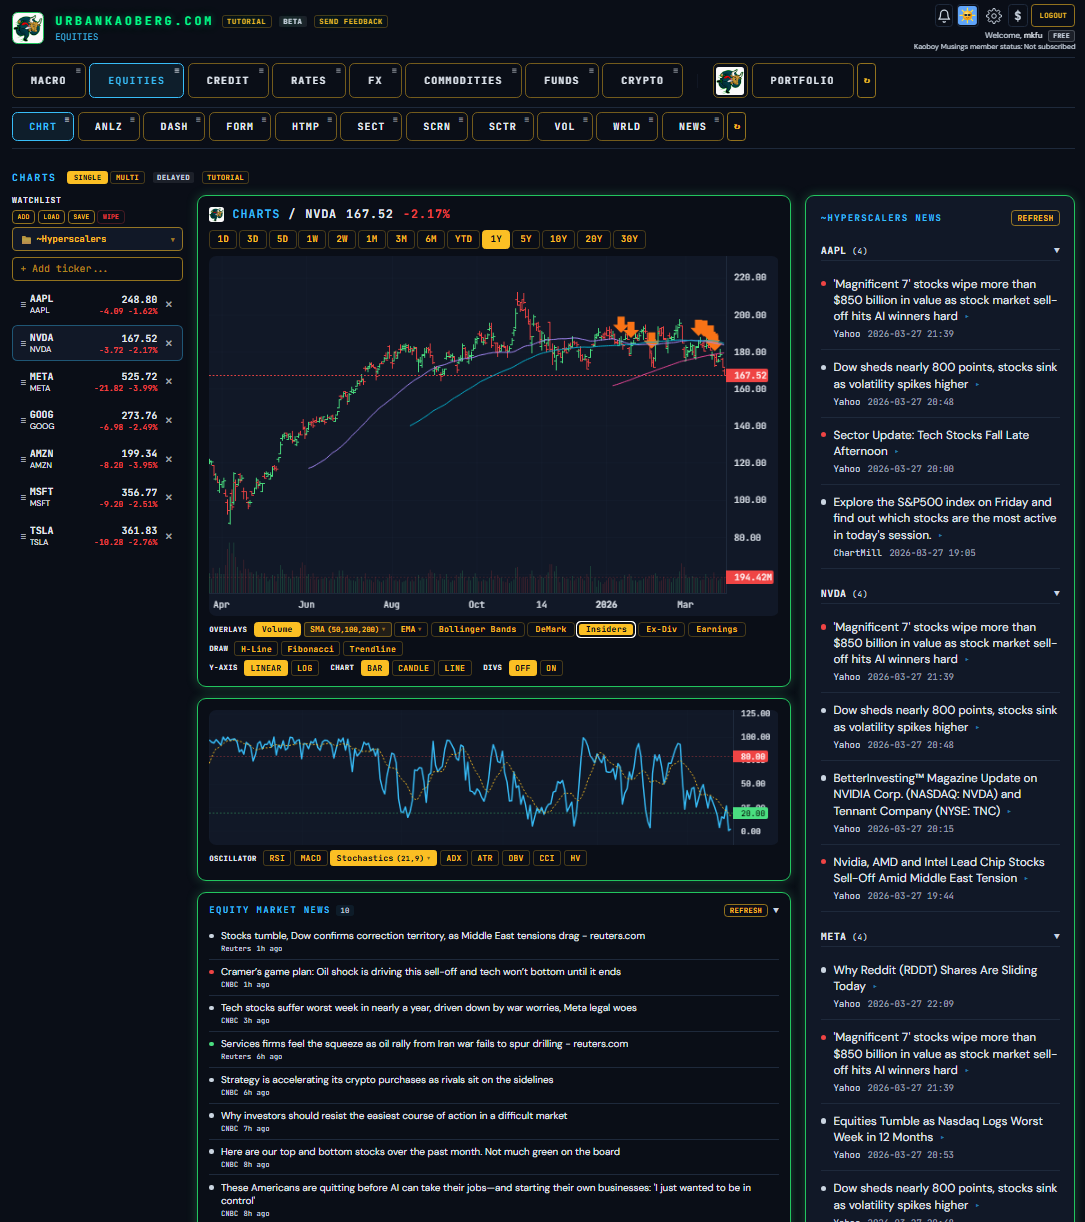Screen dimensions: 1085x1222
Task: Click the Add ticker input field
Action: tap(97, 269)
